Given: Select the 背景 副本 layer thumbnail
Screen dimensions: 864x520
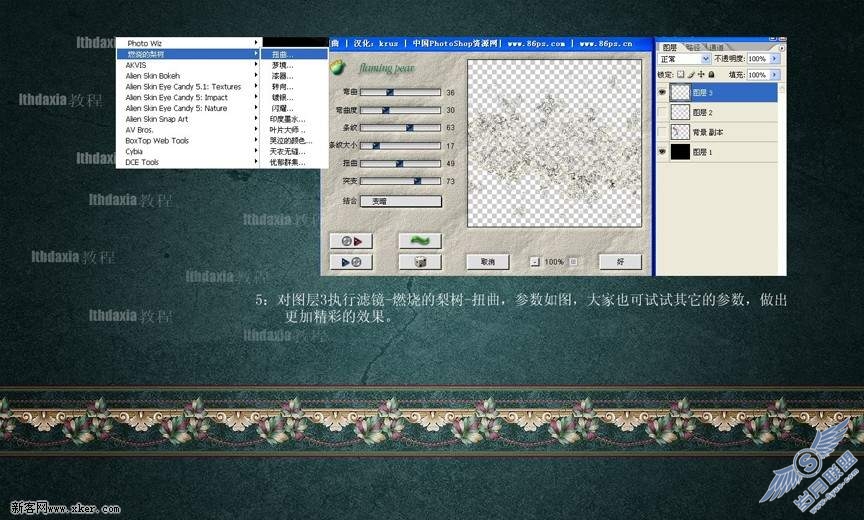Looking at the screenshot, I should [x=680, y=132].
